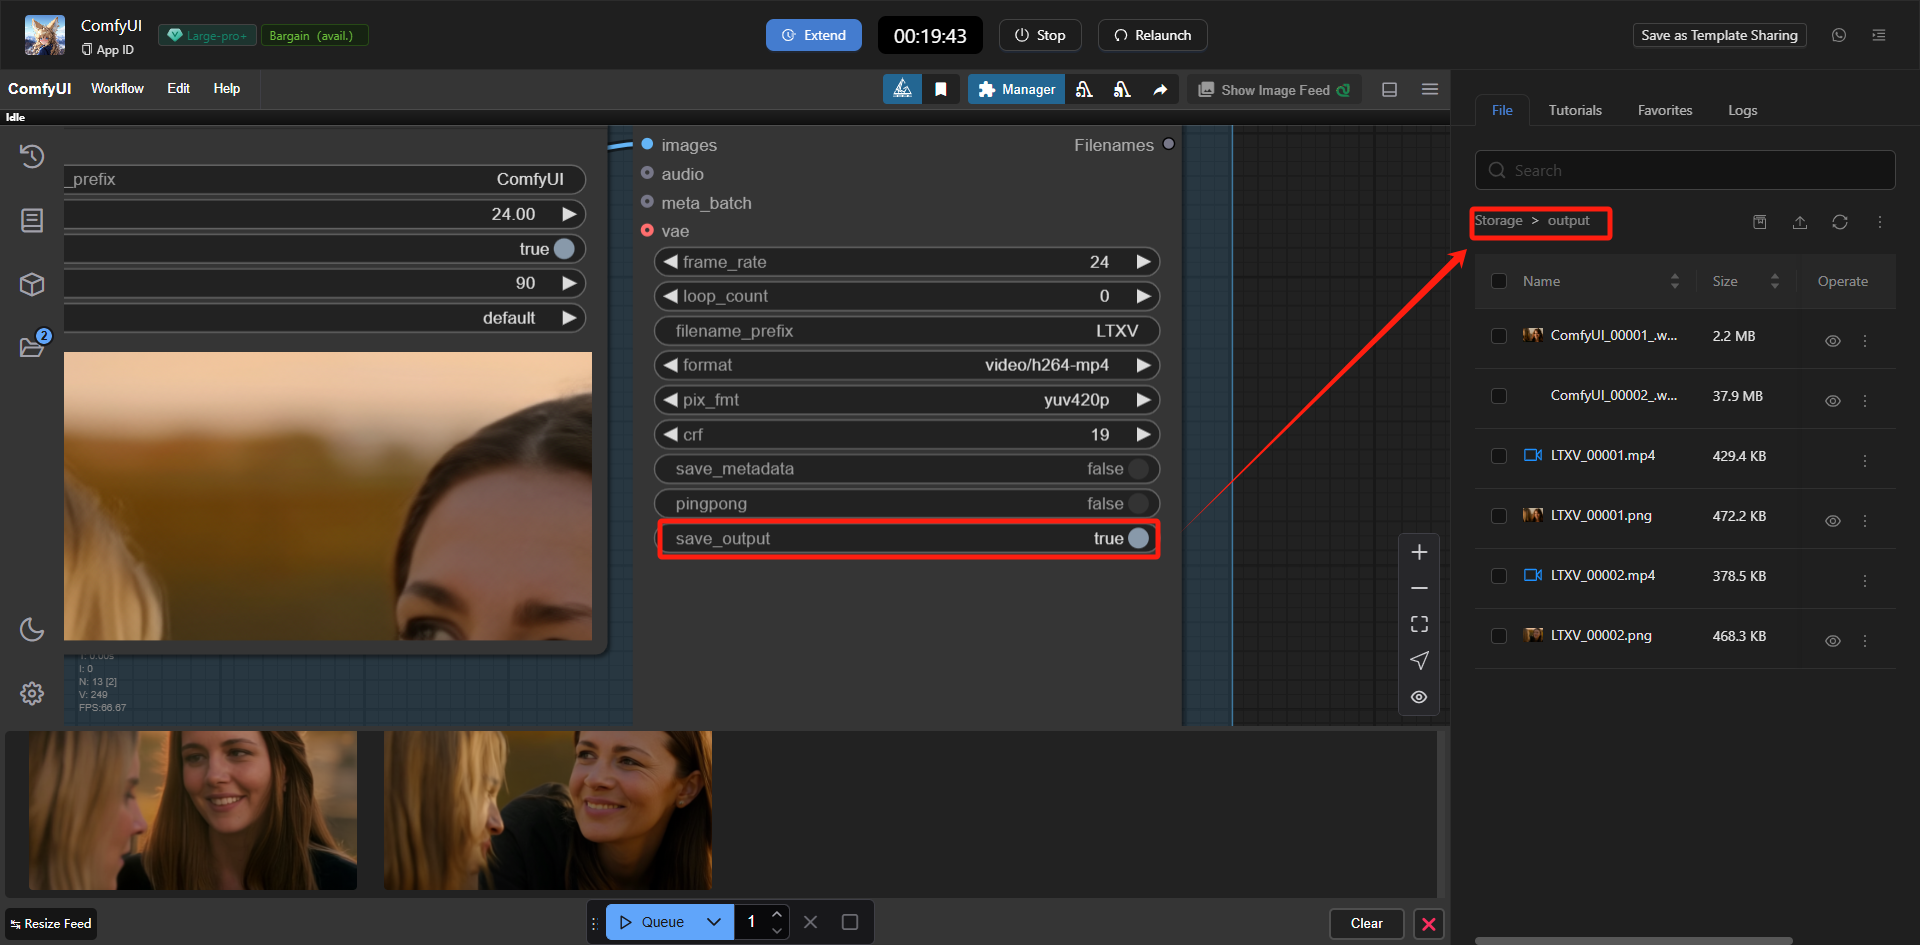Check the LTXV_00001.mp4 file checkbox
Image resolution: width=1920 pixels, height=945 pixels.
(x=1498, y=456)
